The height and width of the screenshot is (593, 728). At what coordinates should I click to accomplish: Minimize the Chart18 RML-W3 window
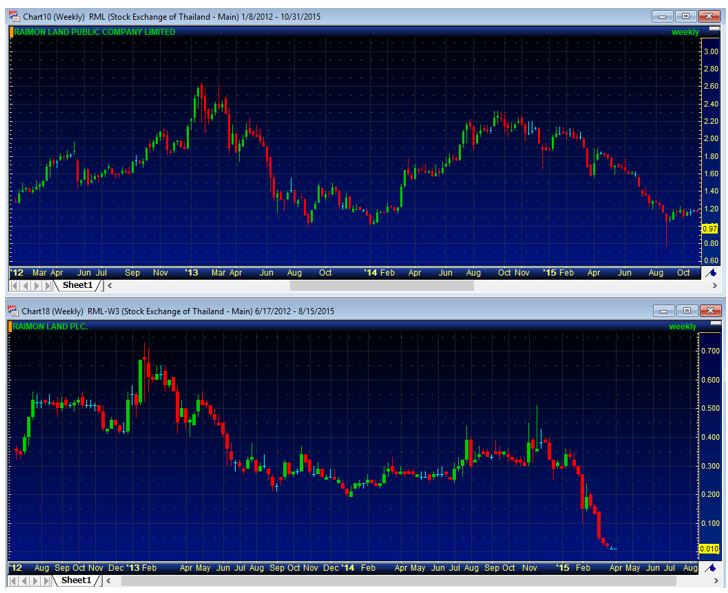point(662,311)
